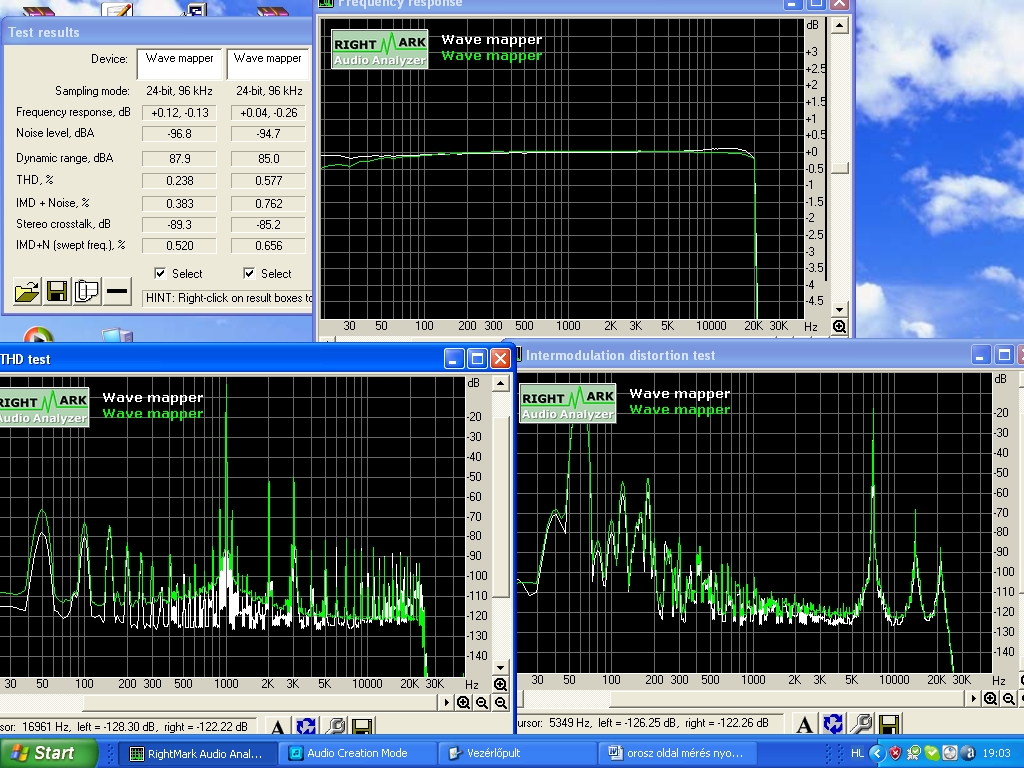
Task: Click the vertical zoom magnifier beside Hz in THD test
Action: 500,684
